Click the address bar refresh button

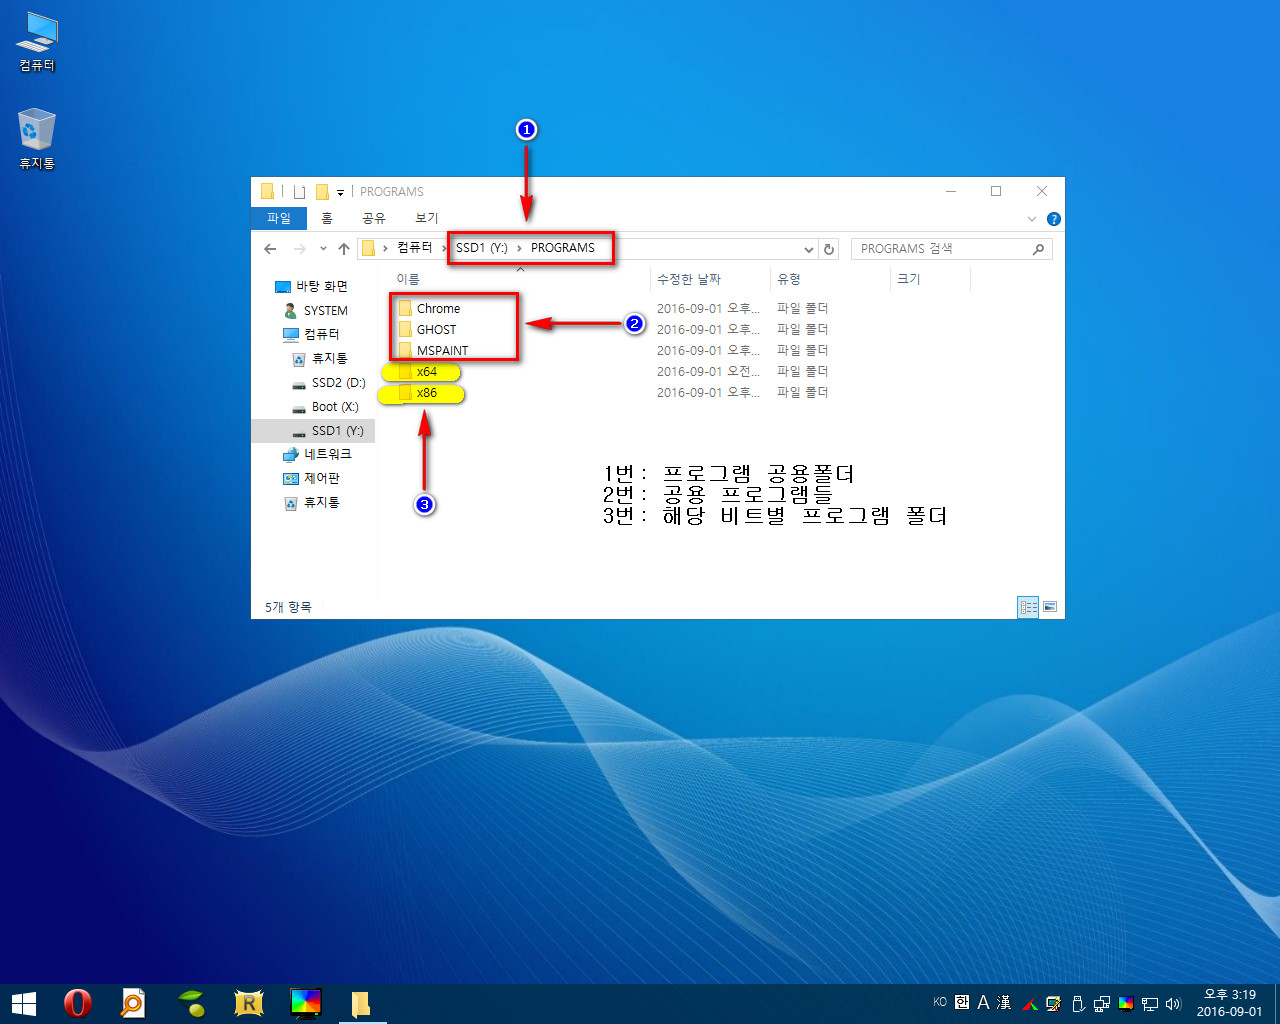pyautogui.click(x=829, y=249)
